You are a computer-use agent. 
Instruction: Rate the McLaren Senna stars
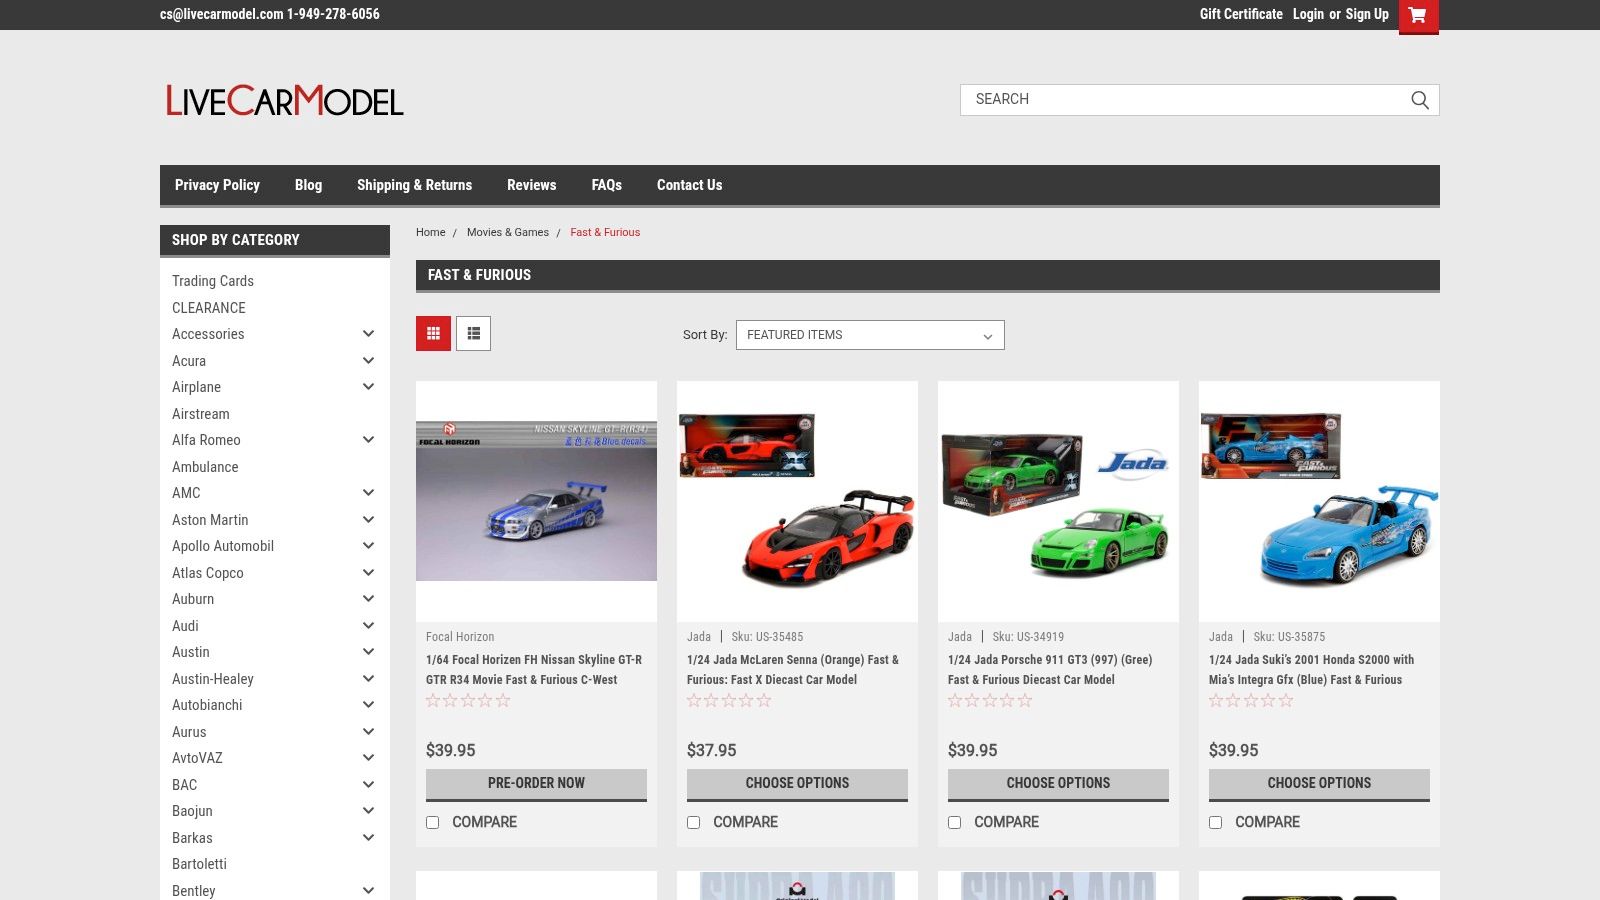pos(729,701)
